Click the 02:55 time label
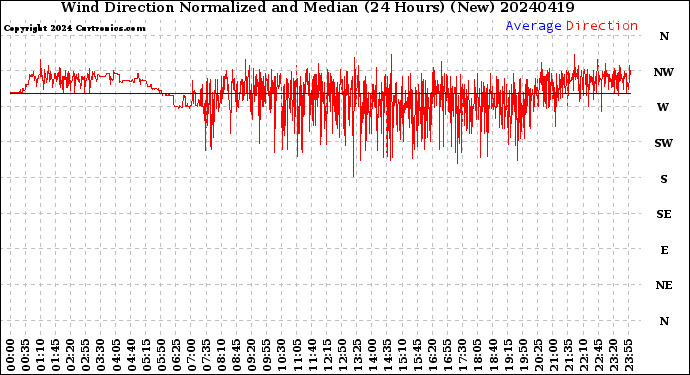The image size is (690, 375). [86, 355]
